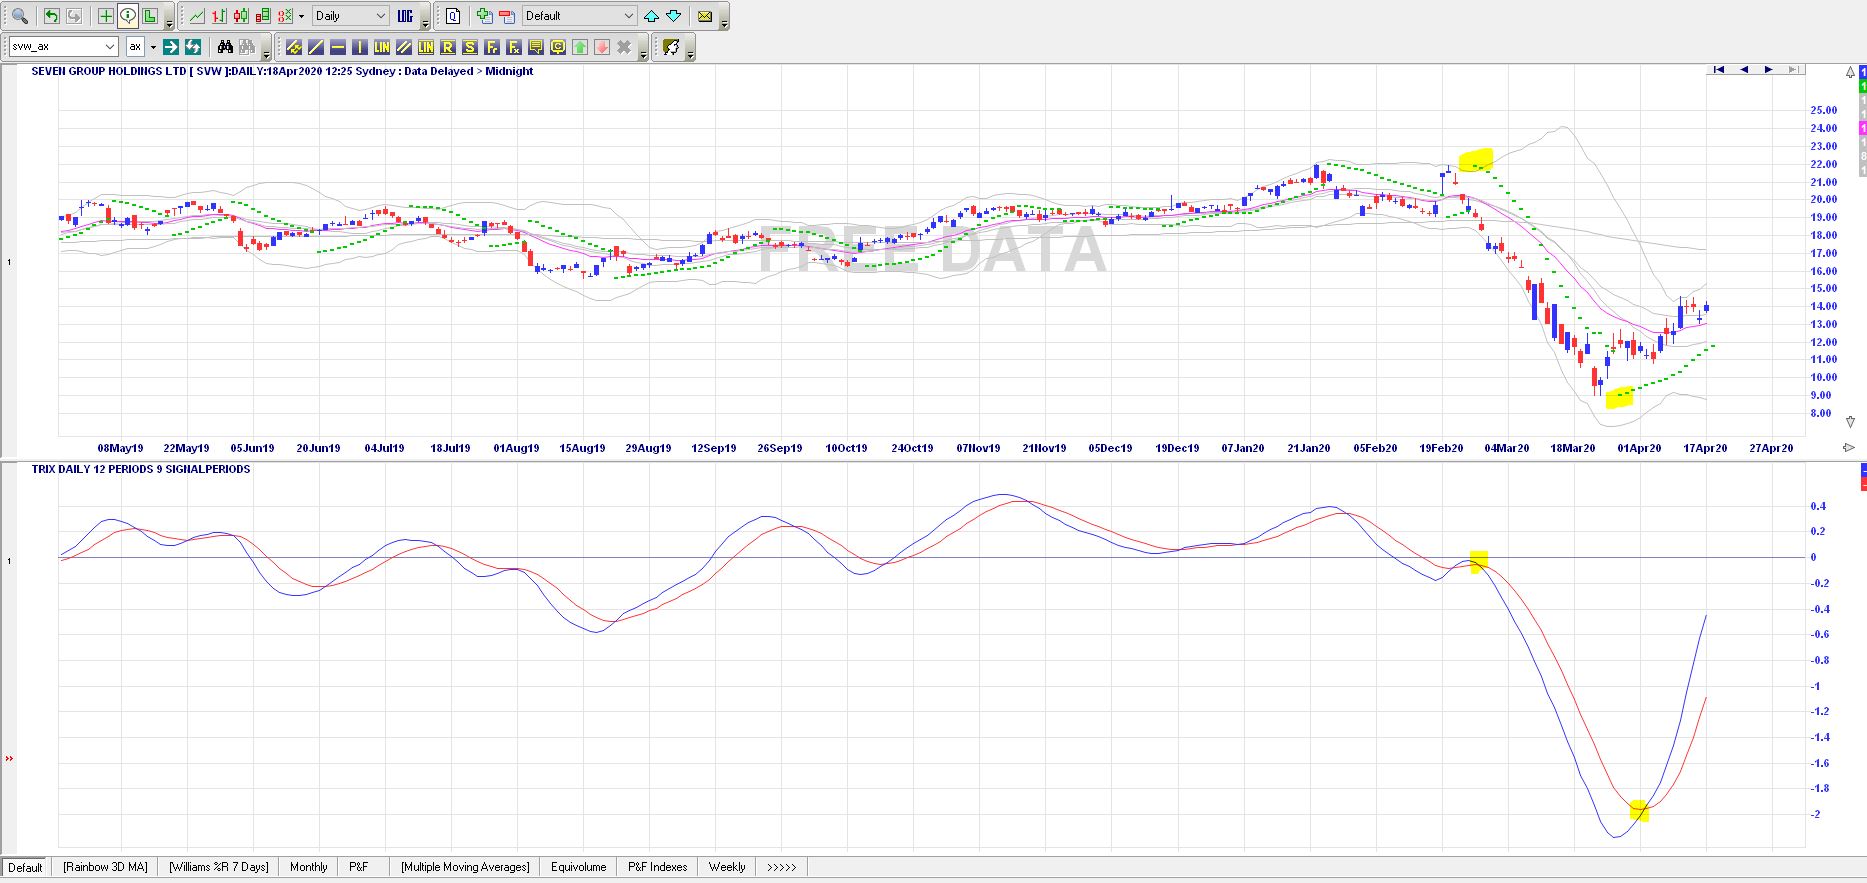
Task: Select the C callout annotation tool
Action: point(558,47)
